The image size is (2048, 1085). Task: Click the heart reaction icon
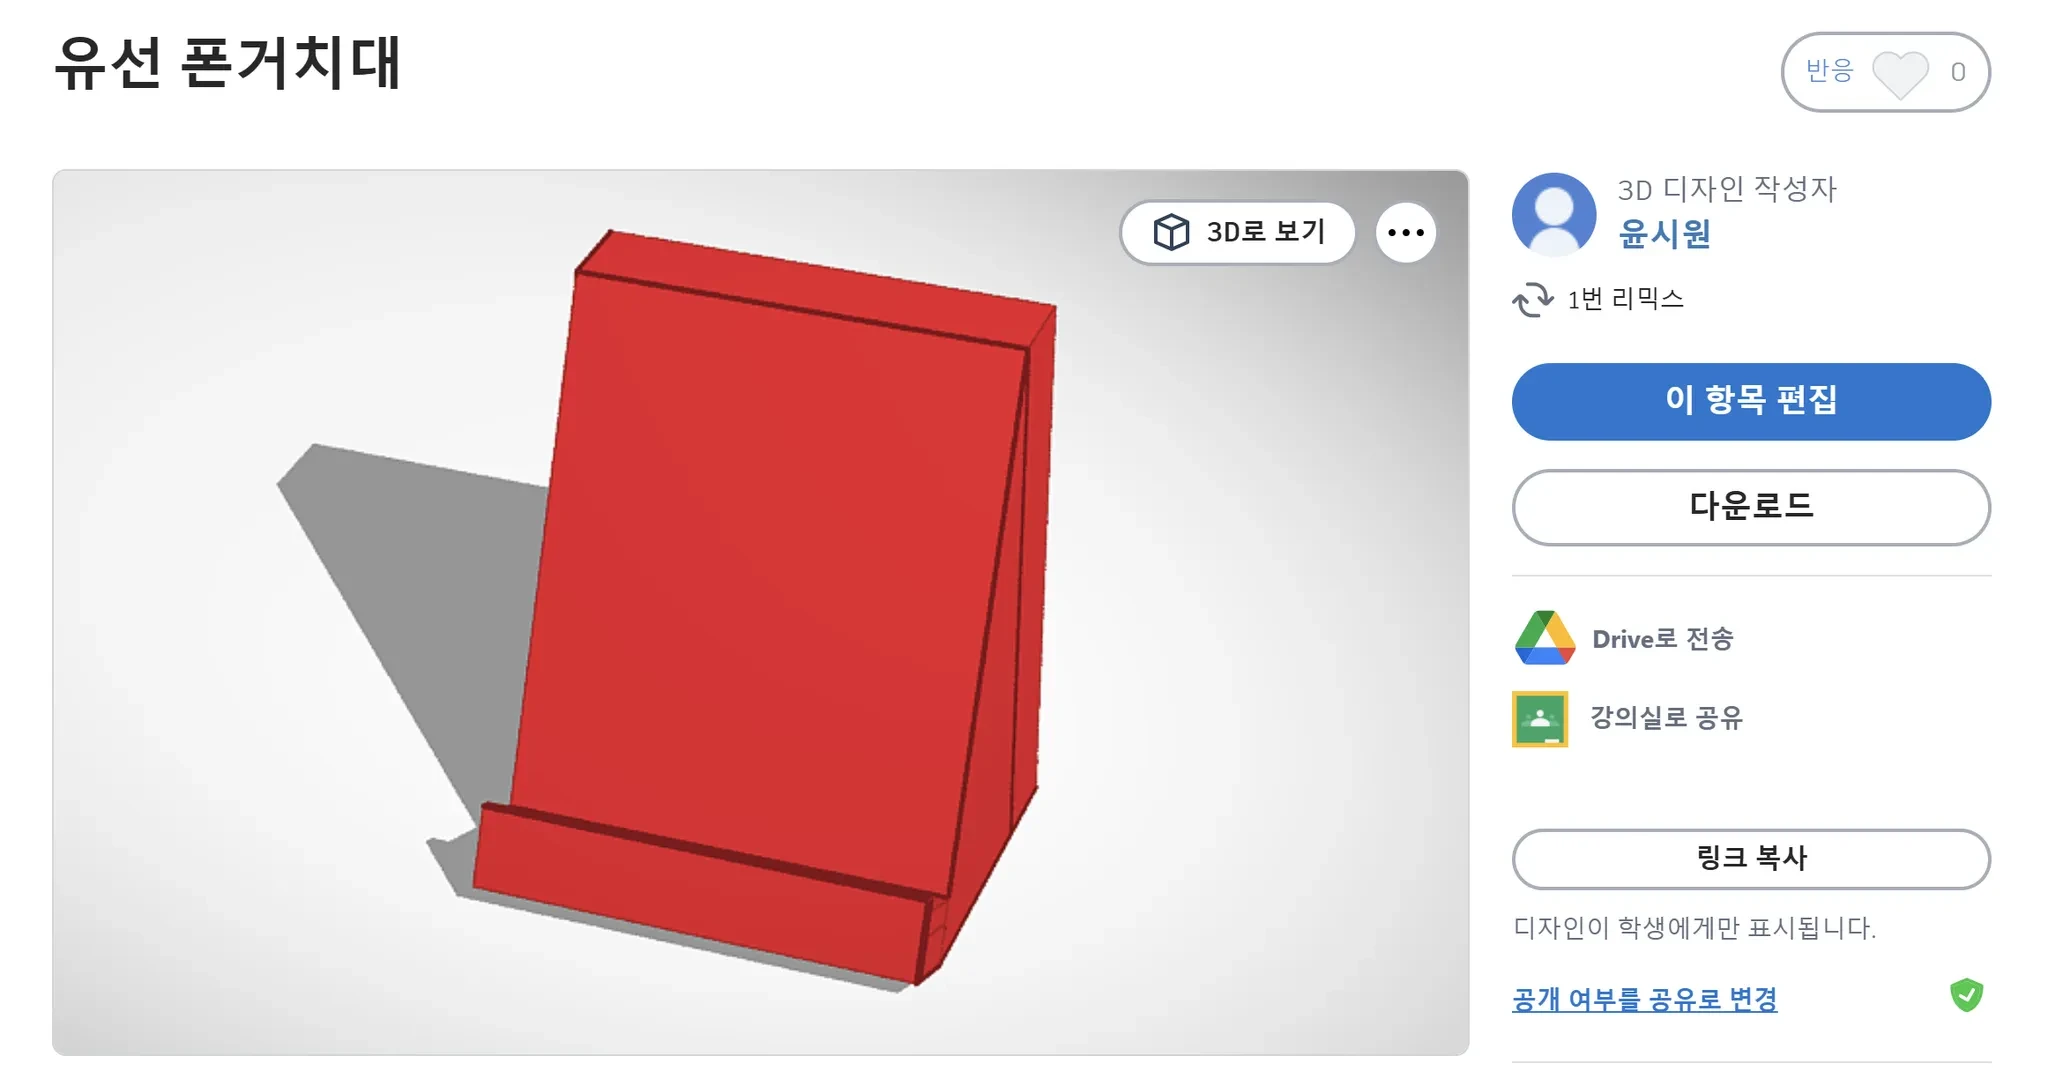[x=1900, y=74]
